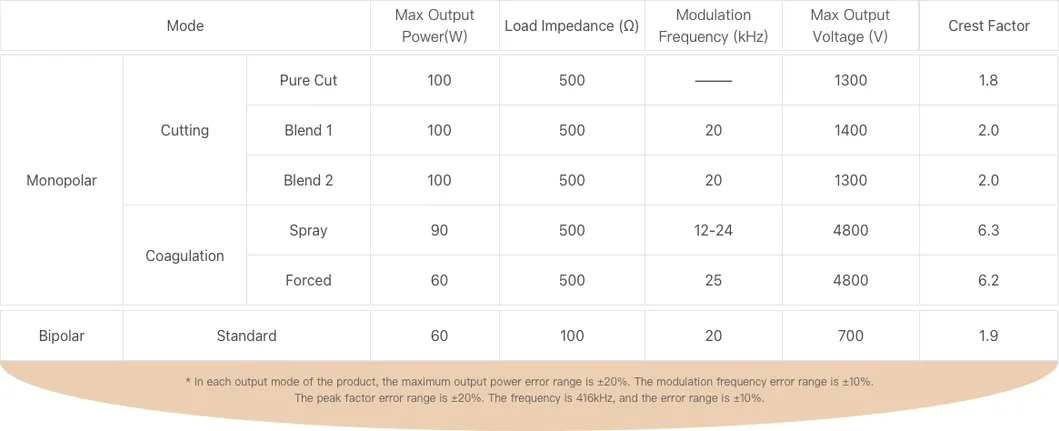This screenshot has width=1059, height=431.
Task: Select the Modulation Frequency (kHz) header
Action: click(x=713, y=26)
